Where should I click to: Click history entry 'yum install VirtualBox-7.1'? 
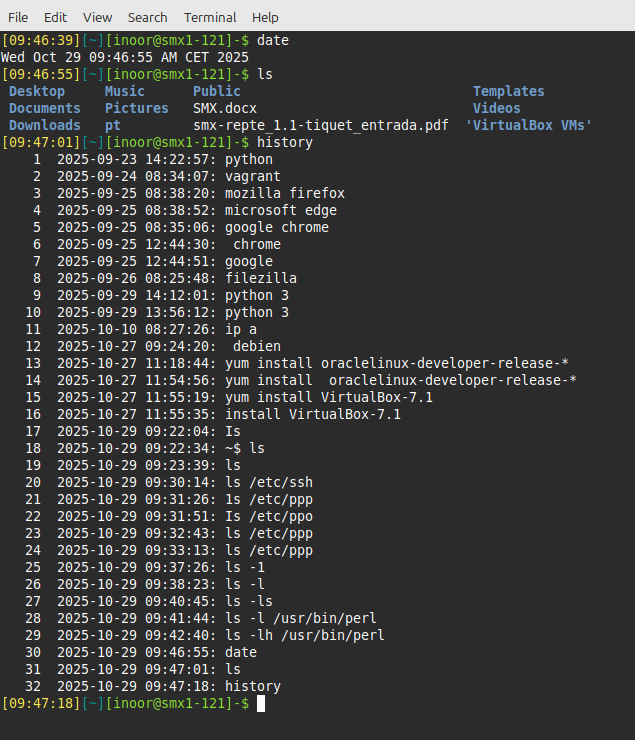click(x=317, y=398)
